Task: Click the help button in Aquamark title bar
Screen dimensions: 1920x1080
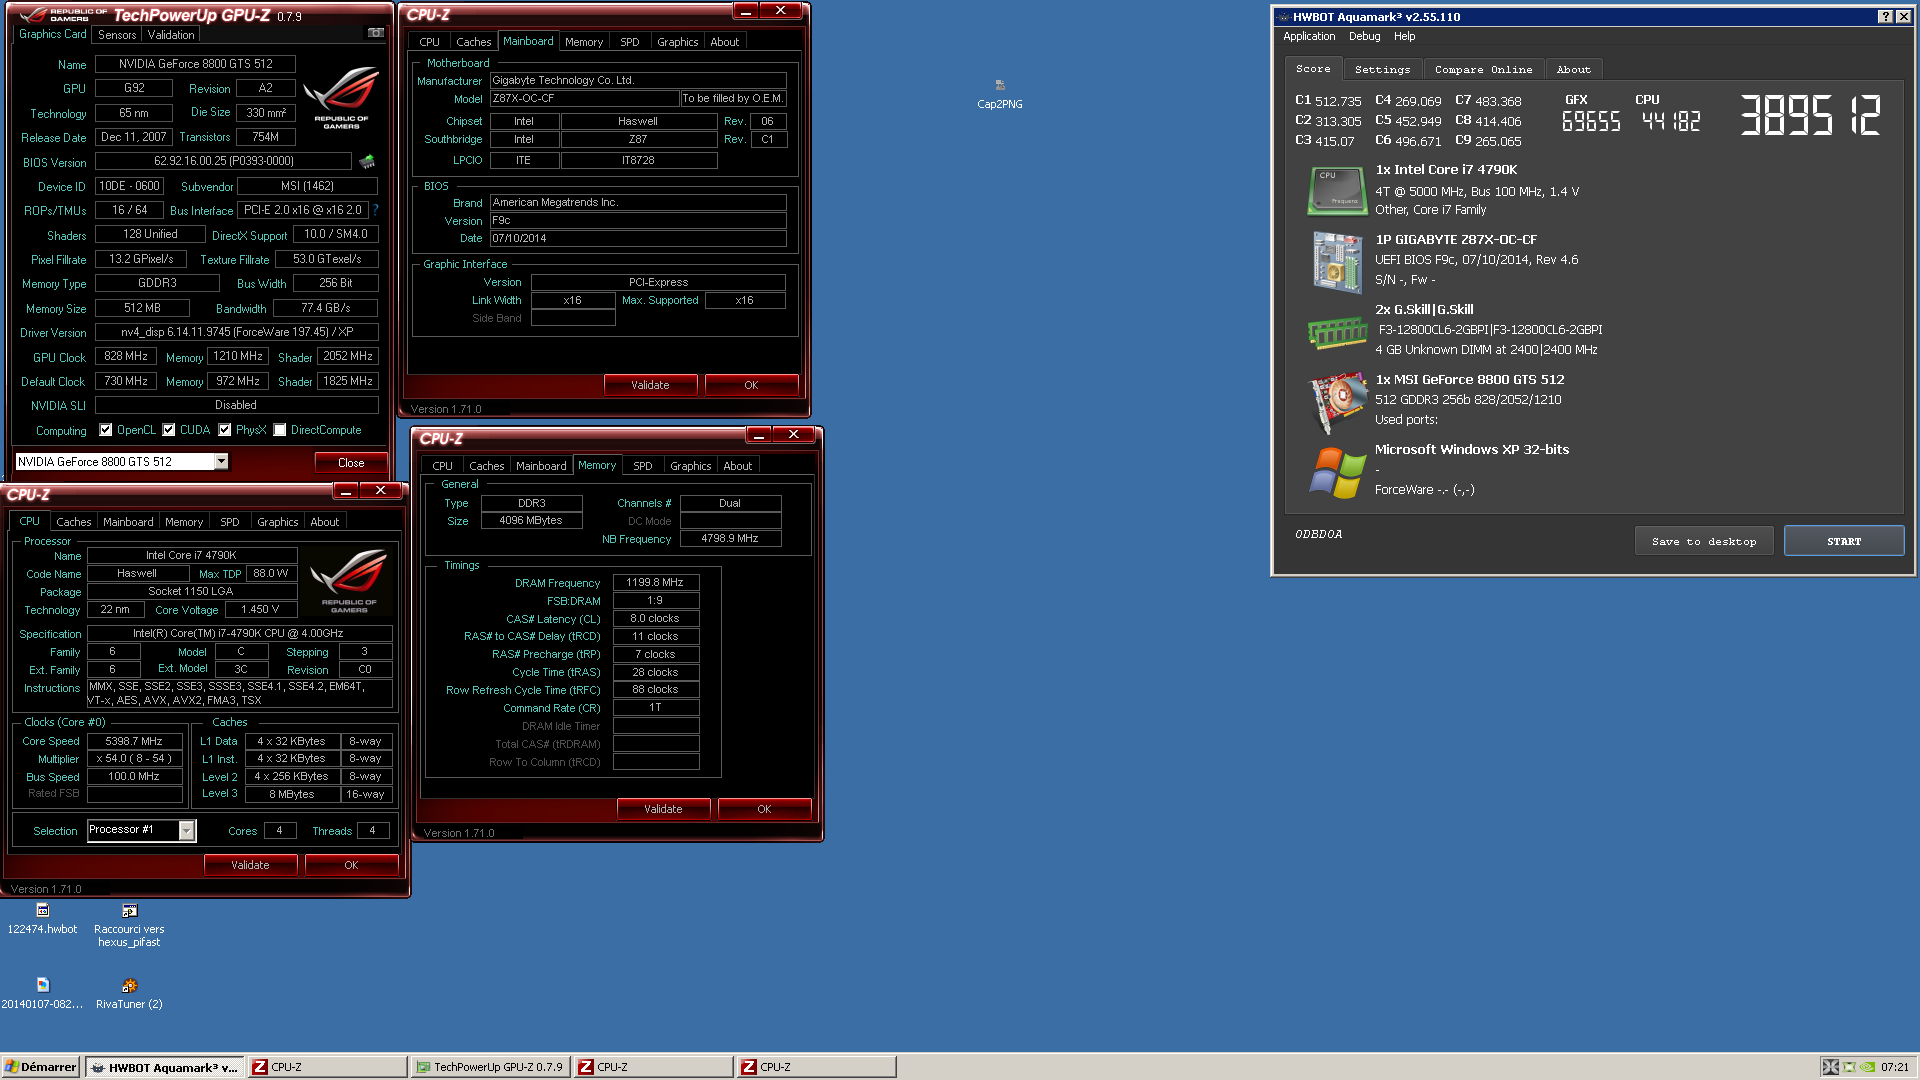Action: (x=1885, y=16)
